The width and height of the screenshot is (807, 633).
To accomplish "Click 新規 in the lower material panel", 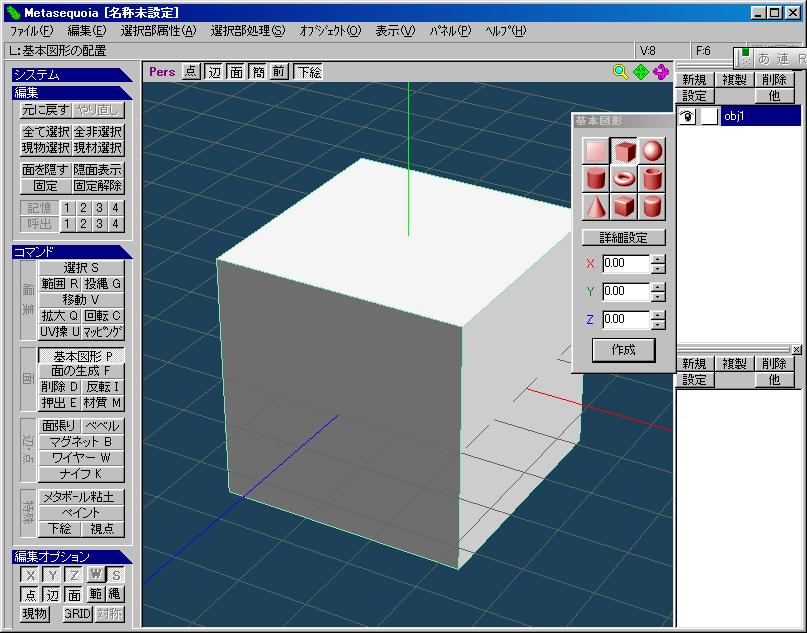I will [x=694, y=364].
